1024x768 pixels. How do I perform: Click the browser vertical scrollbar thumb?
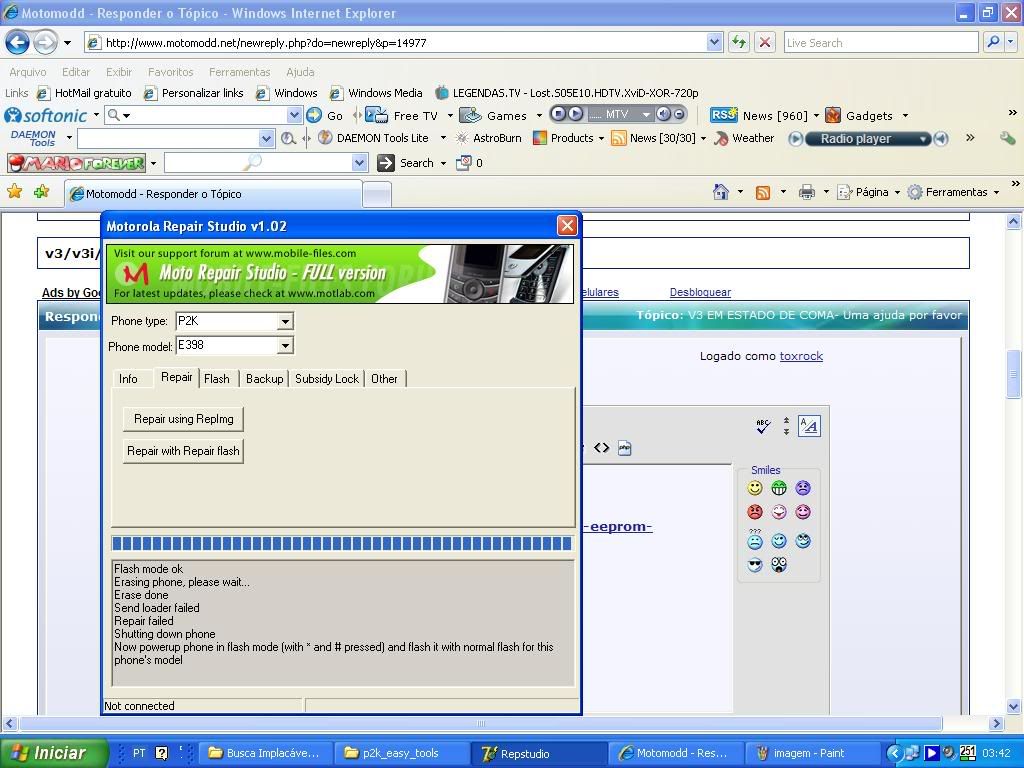click(x=1014, y=374)
